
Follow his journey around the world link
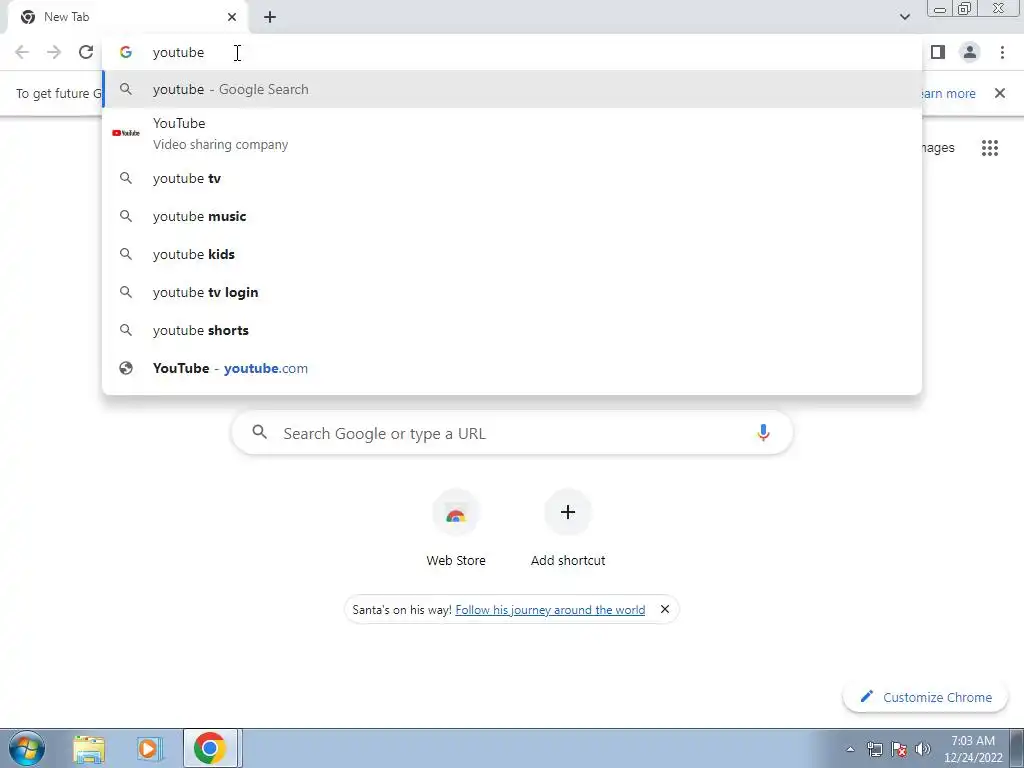[x=550, y=609]
